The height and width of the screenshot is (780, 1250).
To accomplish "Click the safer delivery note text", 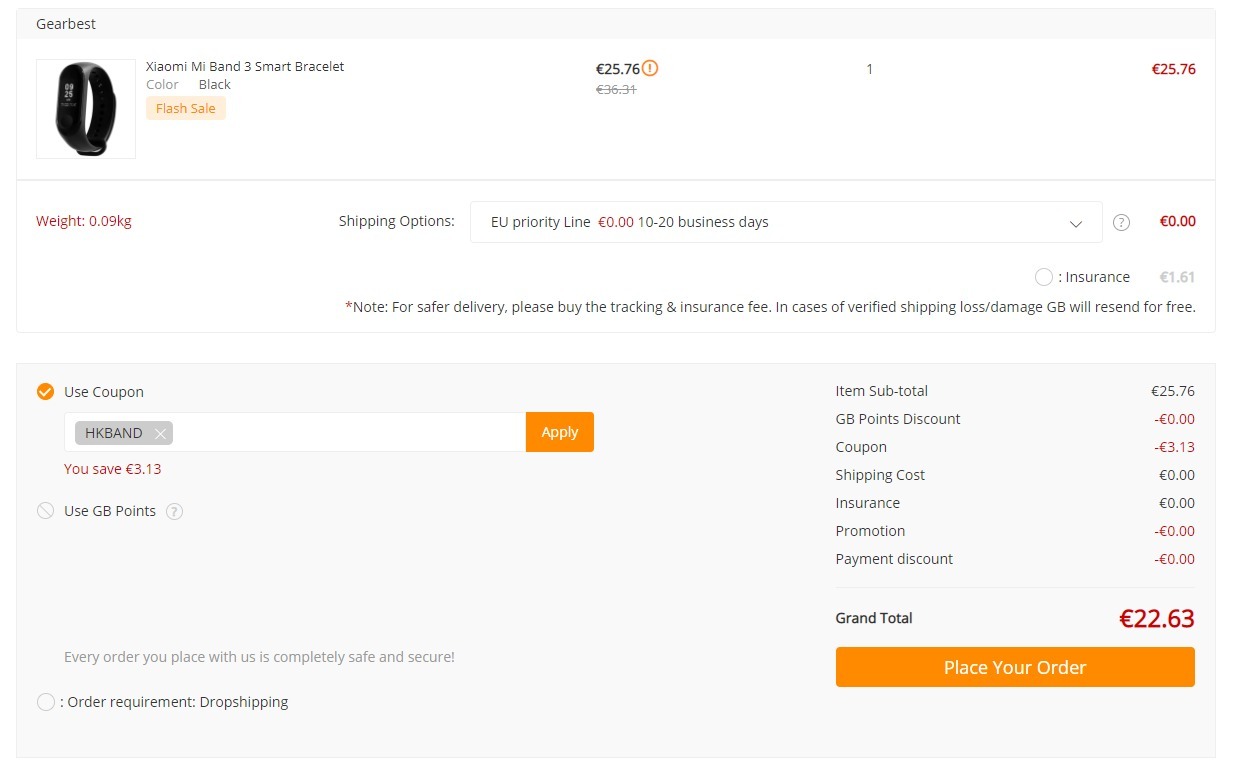I will pos(770,307).
